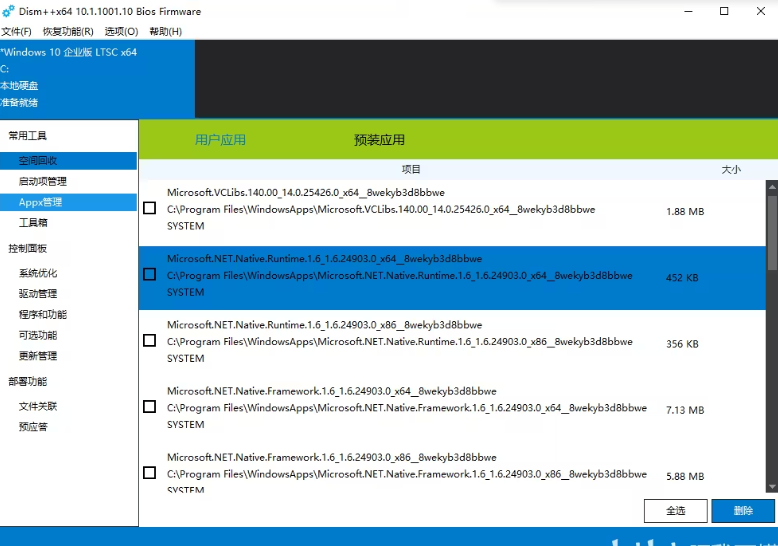Open the 恢复功能(R) menu
The image size is (778, 546).
(x=68, y=32)
